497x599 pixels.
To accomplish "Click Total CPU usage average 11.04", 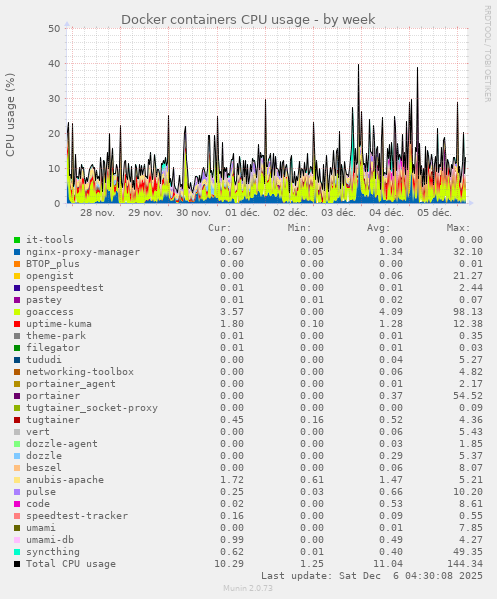I will (x=388, y=564).
